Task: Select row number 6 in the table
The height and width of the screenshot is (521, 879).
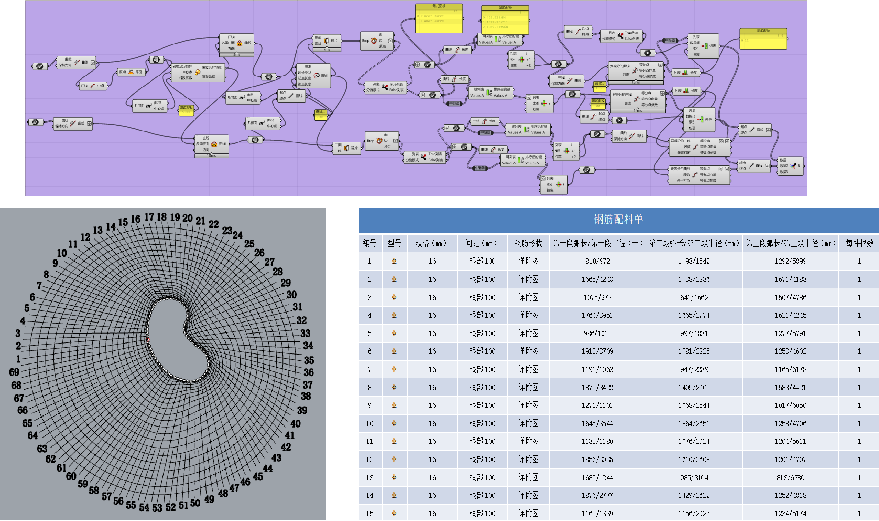Action: [x=369, y=351]
